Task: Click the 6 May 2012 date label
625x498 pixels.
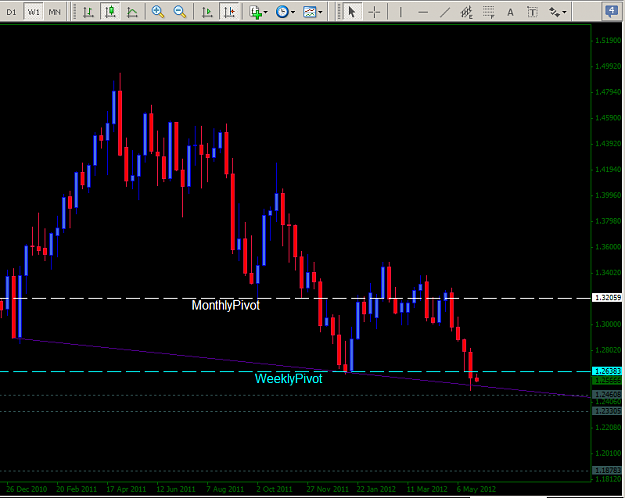Action: (476, 489)
